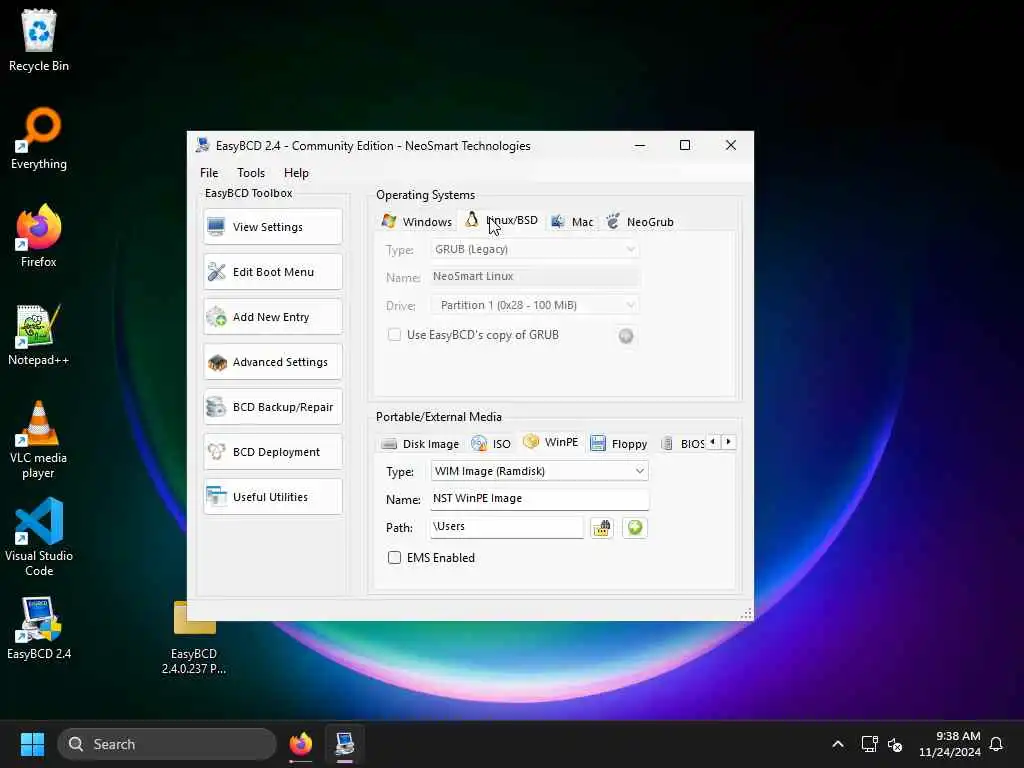Image resolution: width=1024 pixels, height=768 pixels.
Task: Select the Linux/BSD tab
Action: (502, 221)
